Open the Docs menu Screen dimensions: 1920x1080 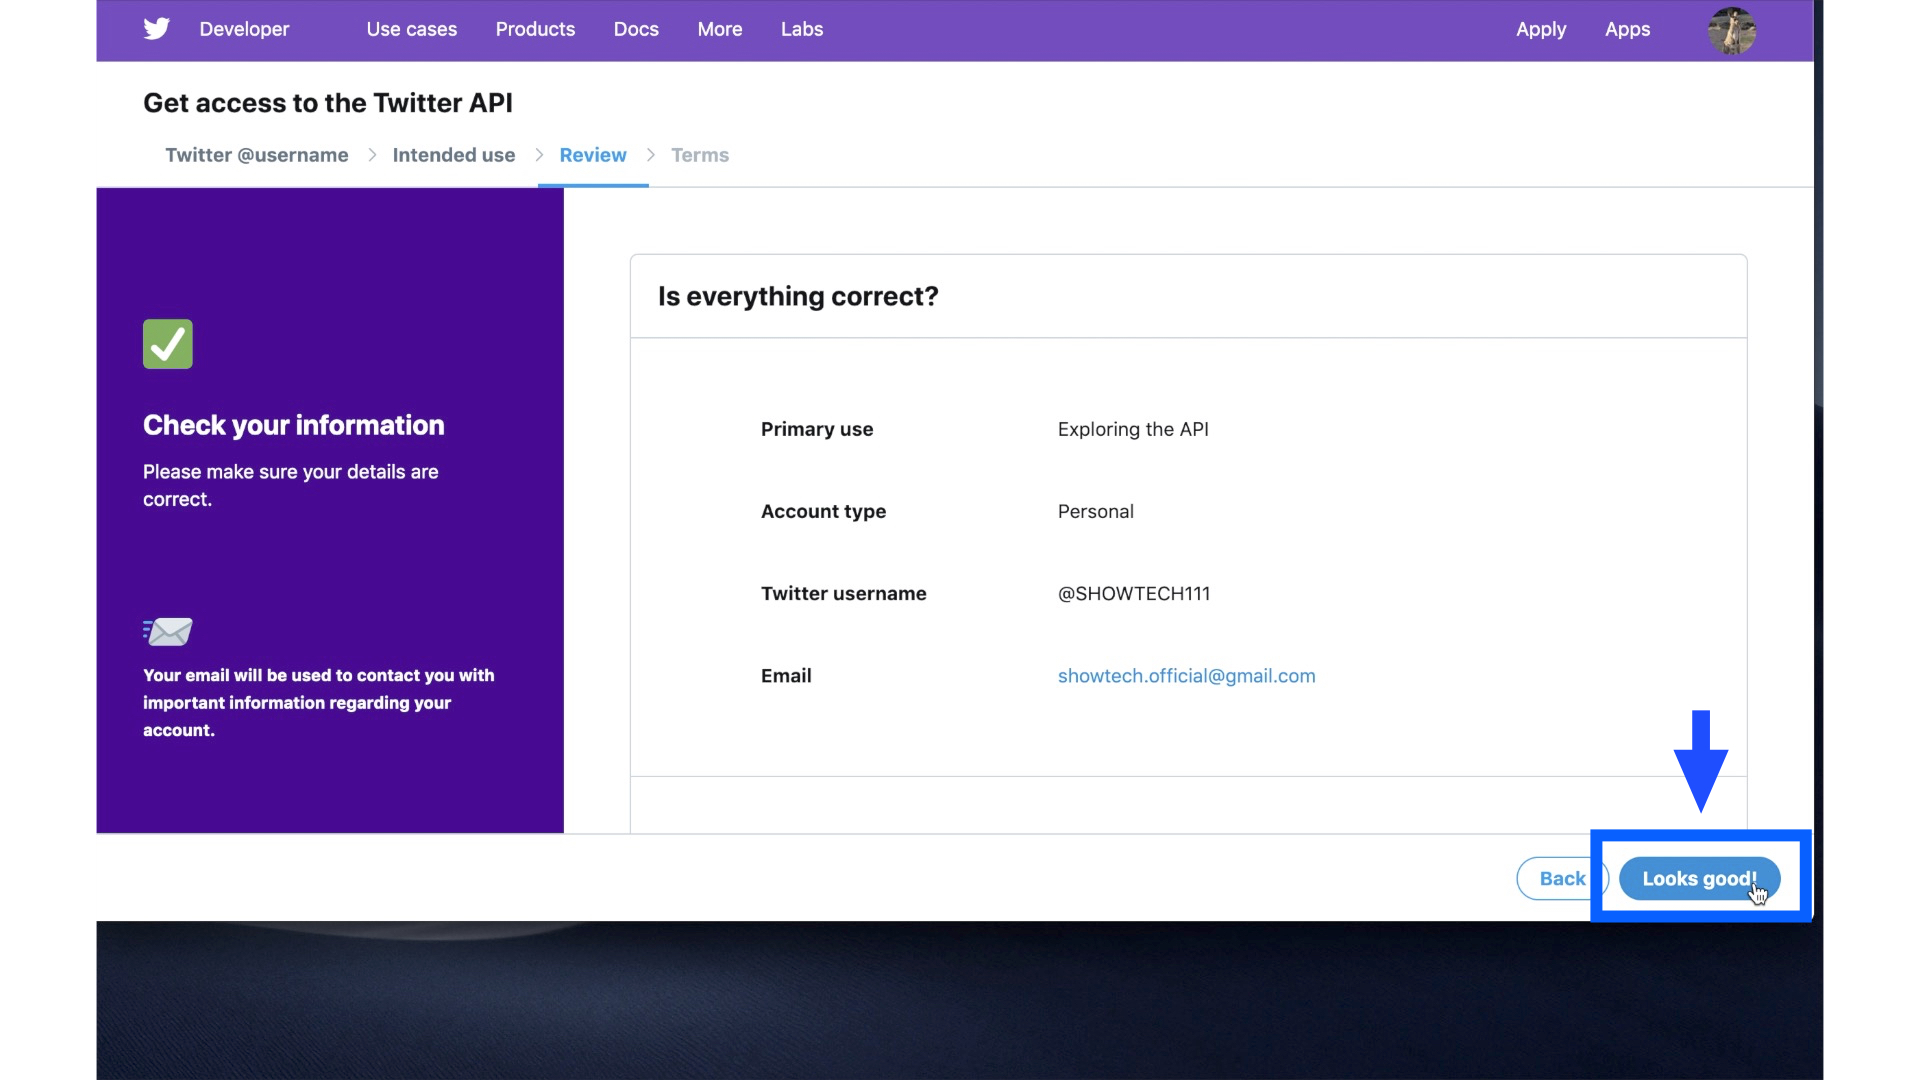point(636,29)
